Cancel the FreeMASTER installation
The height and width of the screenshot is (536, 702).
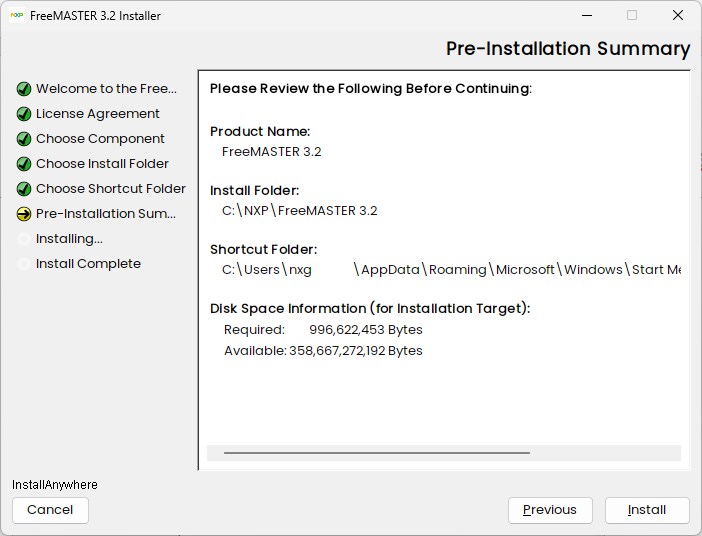click(x=50, y=510)
